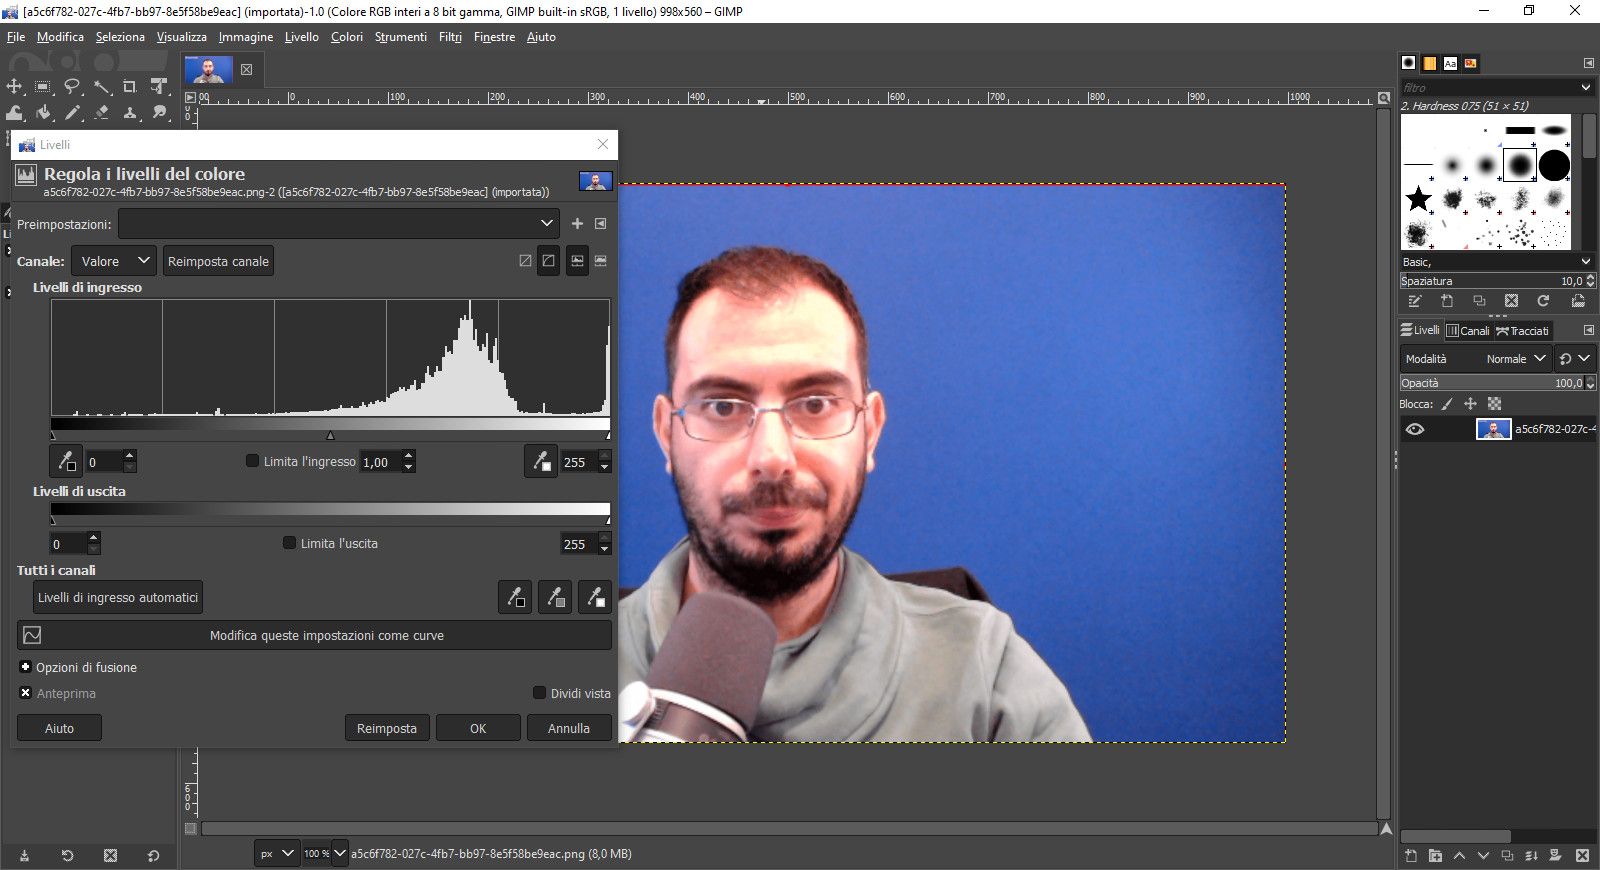Select the Move tool in toolbox
Image resolution: width=1600 pixels, height=870 pixels.
point(14,87)
